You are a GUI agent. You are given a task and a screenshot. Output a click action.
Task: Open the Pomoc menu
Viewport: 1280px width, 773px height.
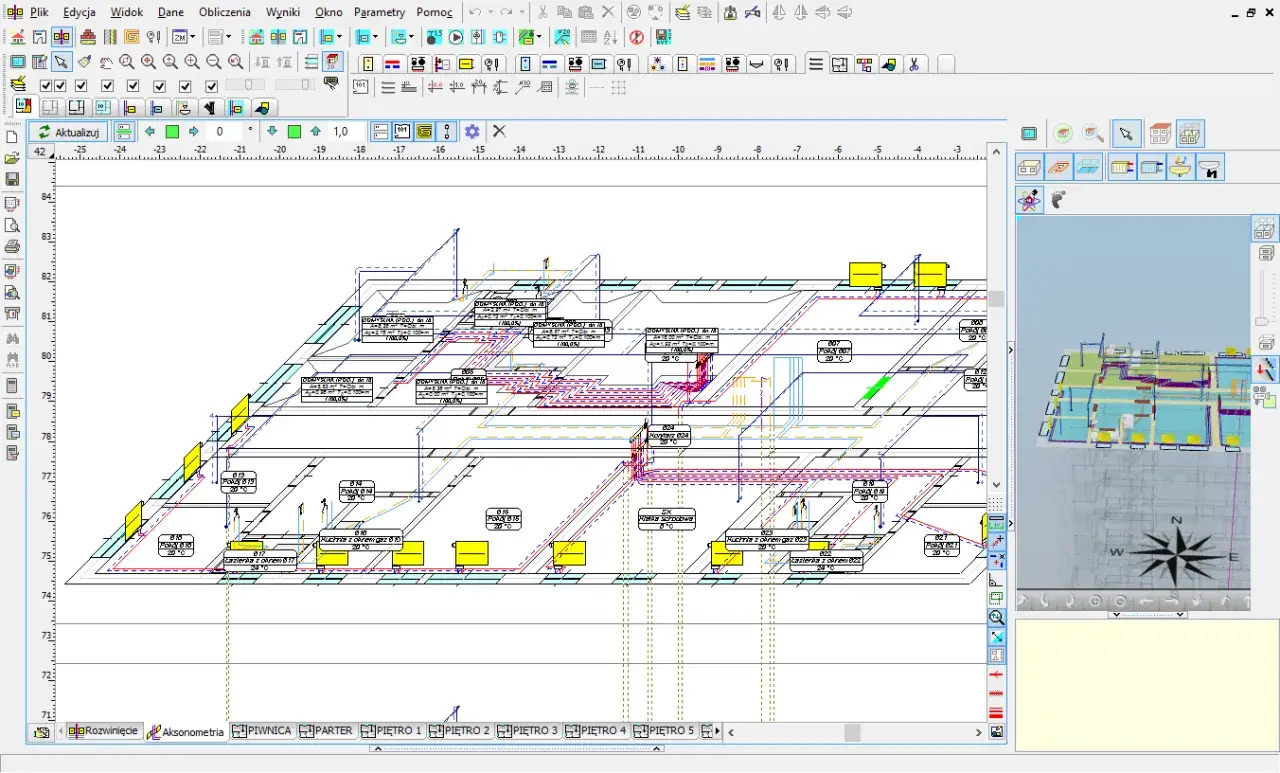click(435, 12)
